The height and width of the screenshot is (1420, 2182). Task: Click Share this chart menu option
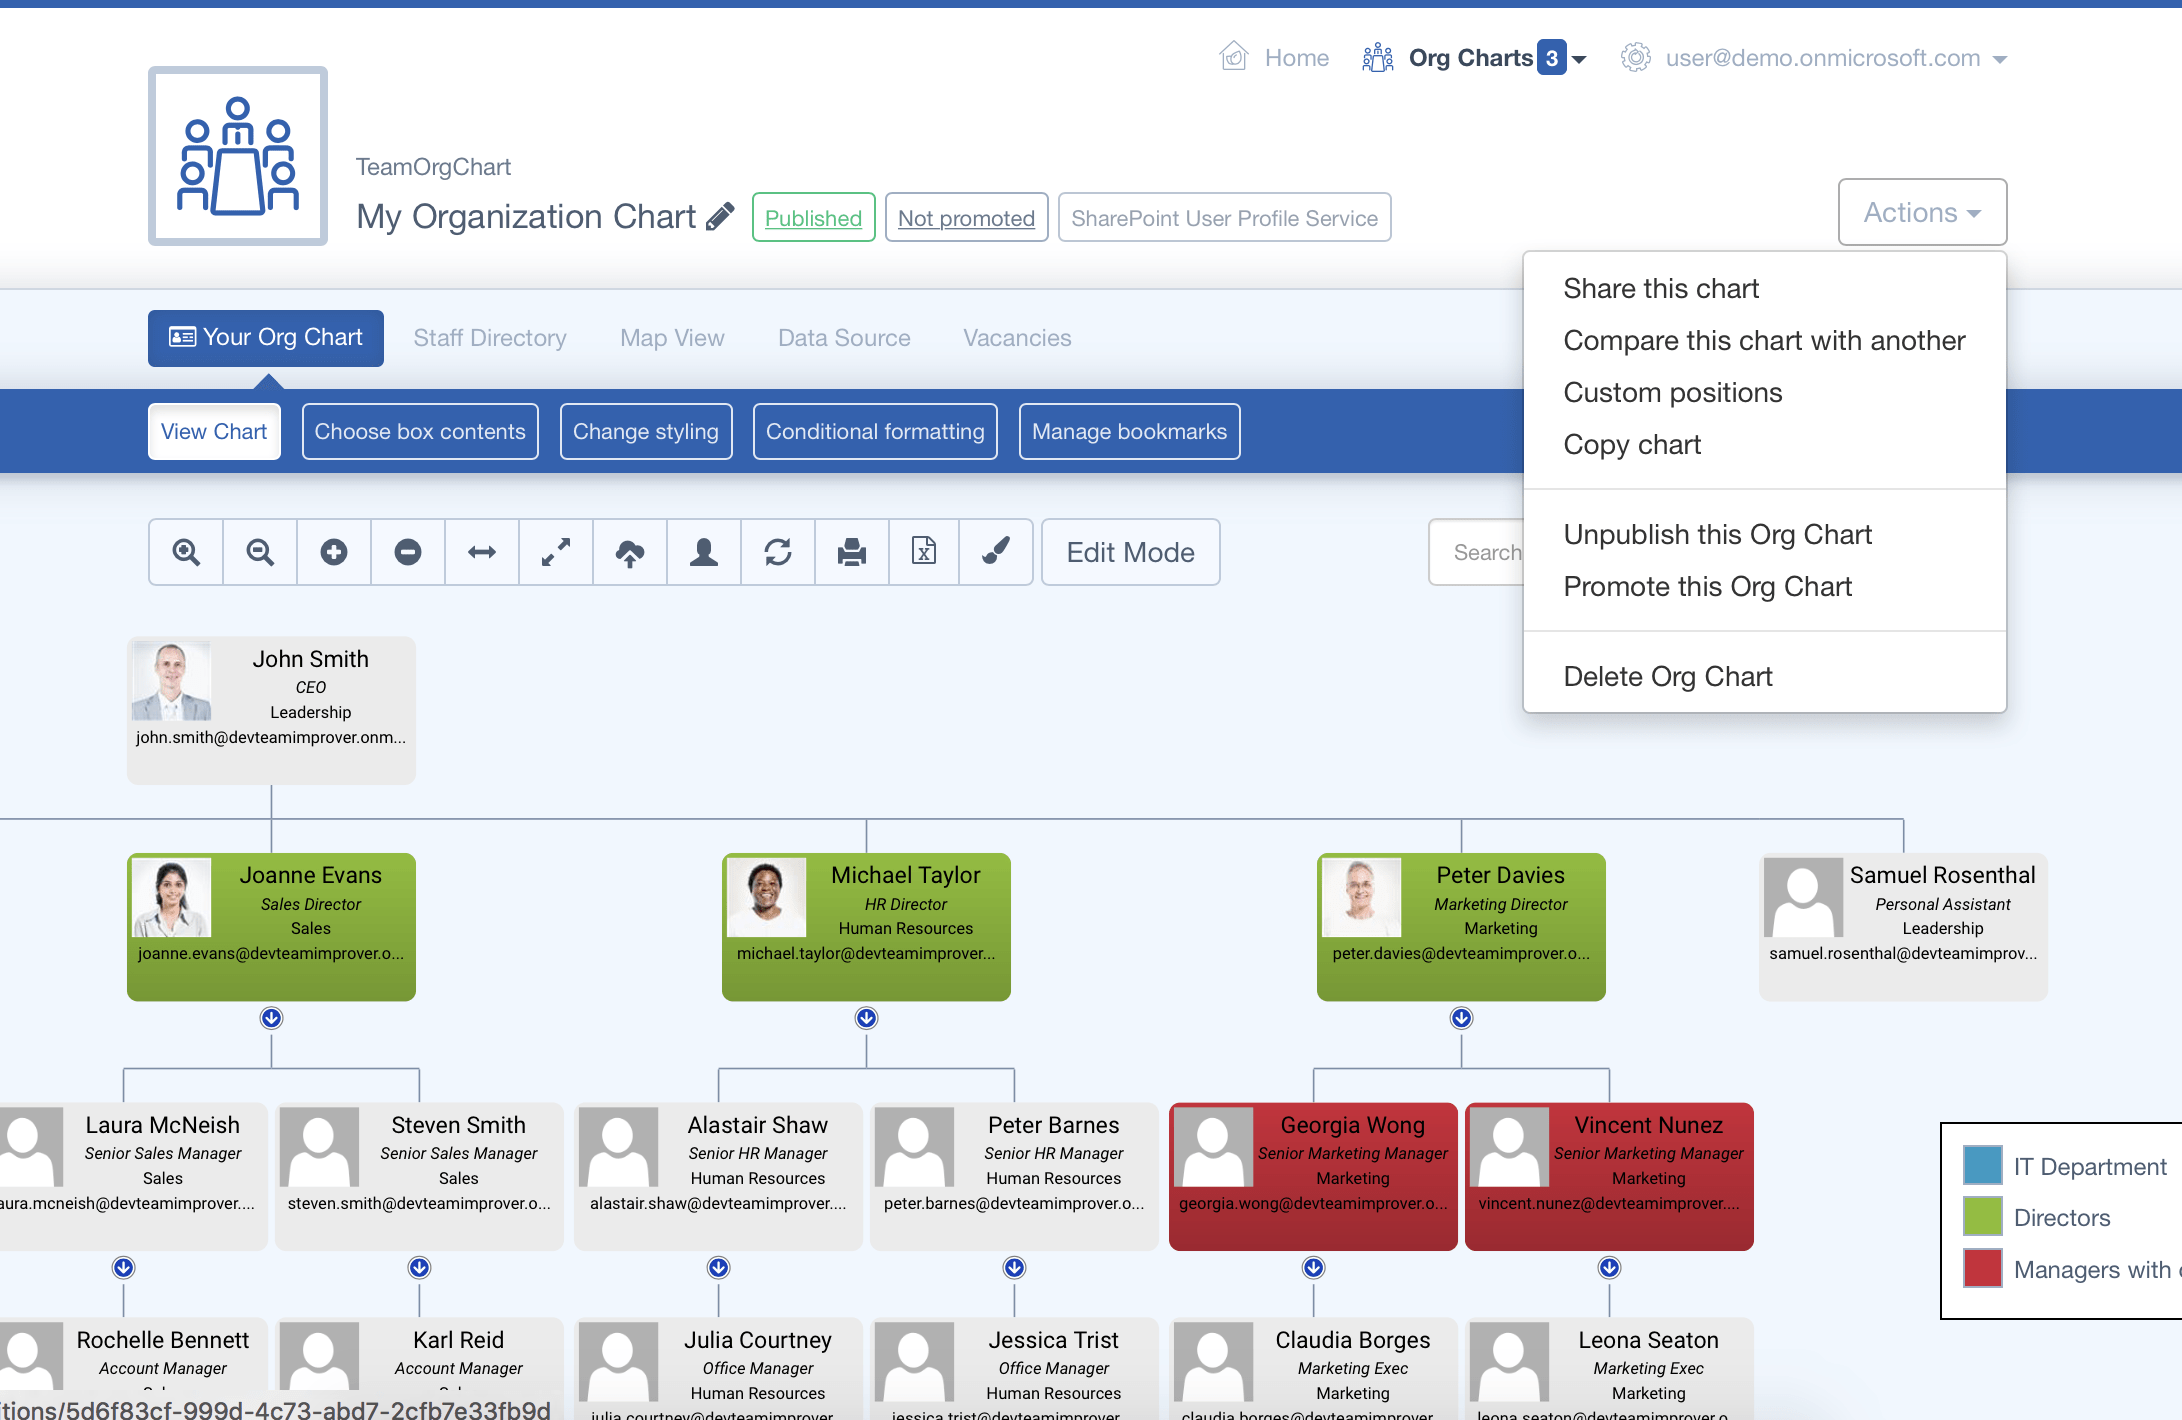tap(1660, 288)
